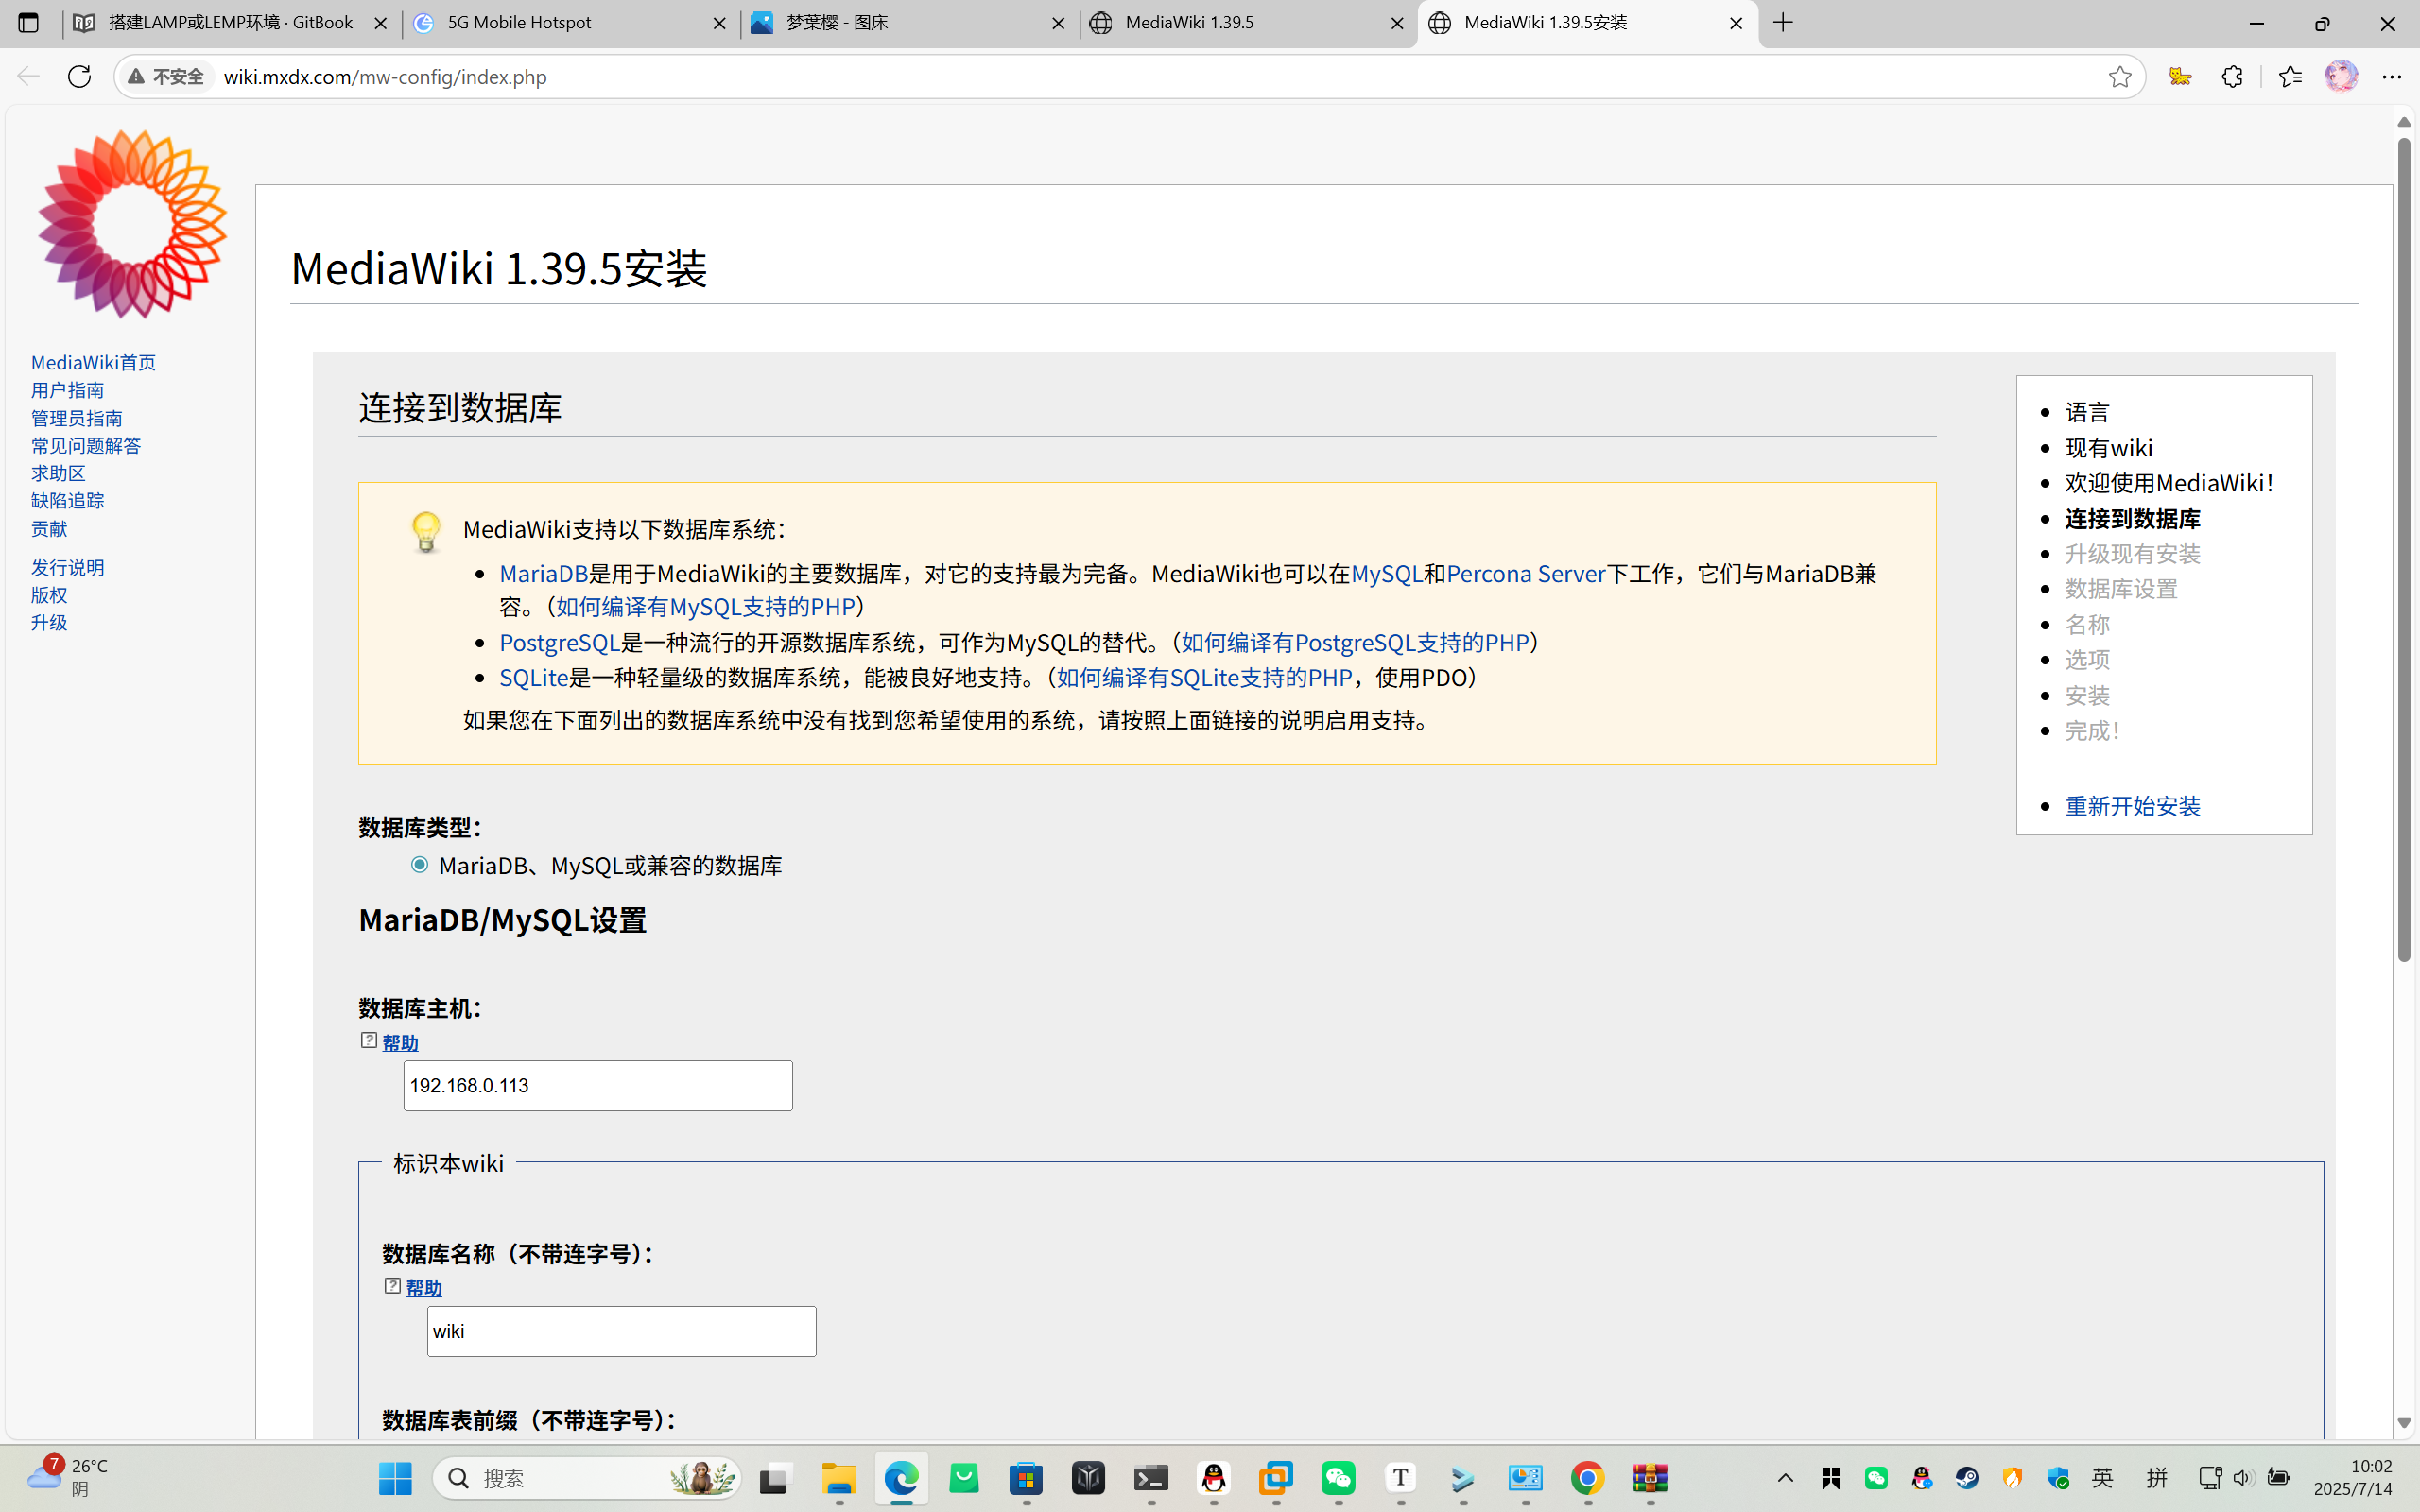Follow the PostgreSQL link
Image resolution: width=2420 pixels, height=1512 pixels.
(559, 642)
